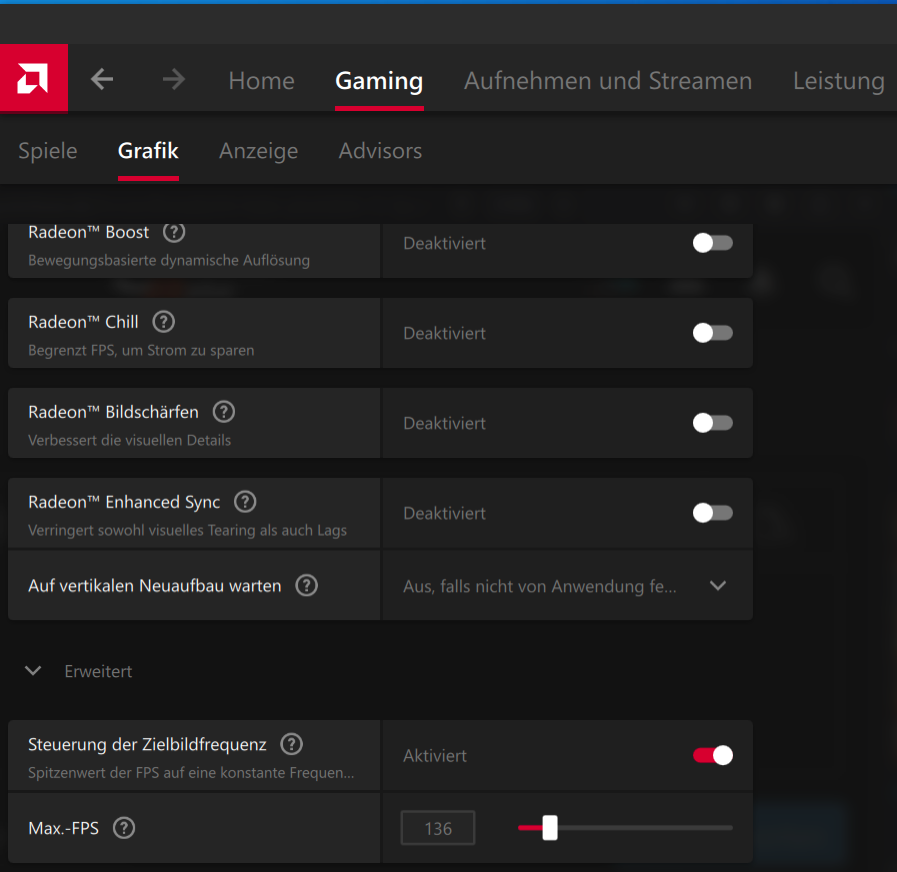
Task: Click Deaktiviert status for Radeon Chill
Action: tap(444, 333)
